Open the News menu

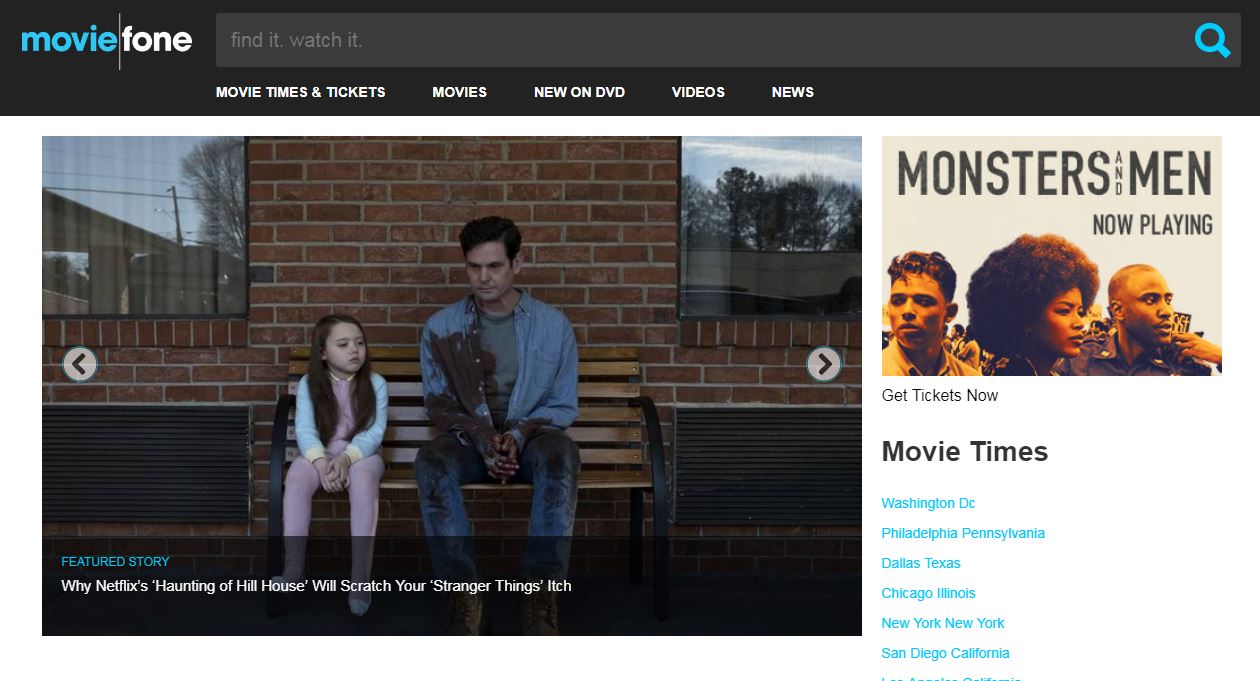click(x=793, y=92)
